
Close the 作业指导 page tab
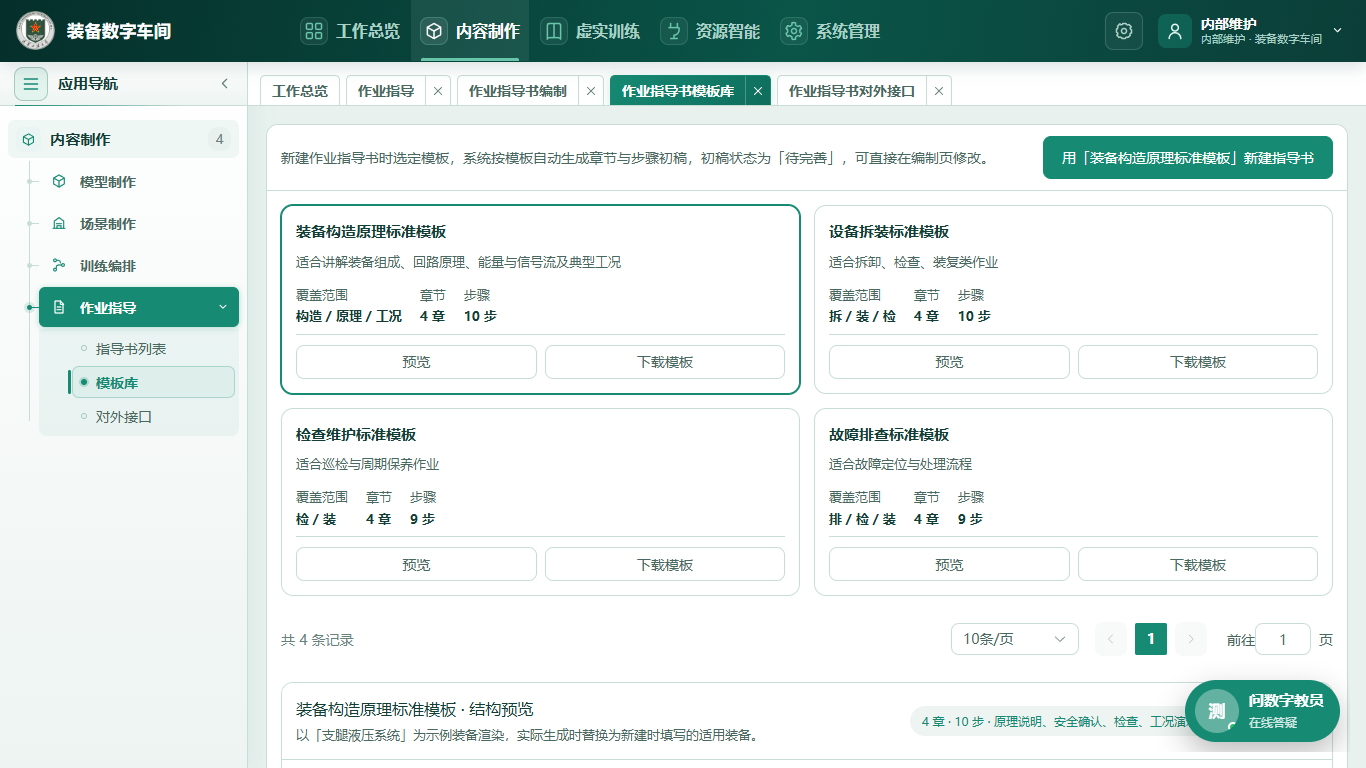click(438, 91)
